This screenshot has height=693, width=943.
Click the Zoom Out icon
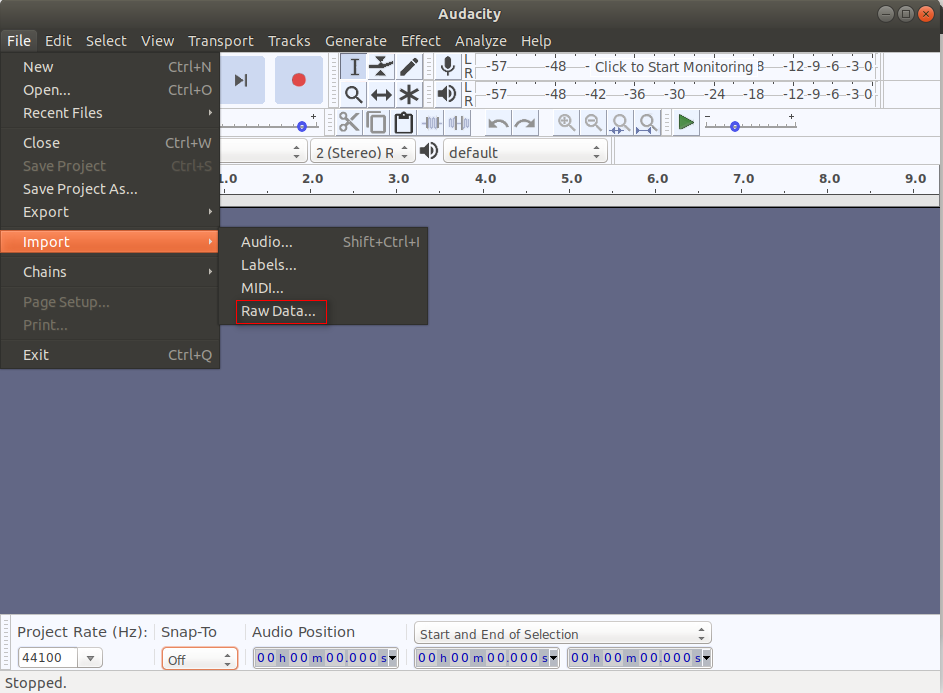click(x=594, y=123)
